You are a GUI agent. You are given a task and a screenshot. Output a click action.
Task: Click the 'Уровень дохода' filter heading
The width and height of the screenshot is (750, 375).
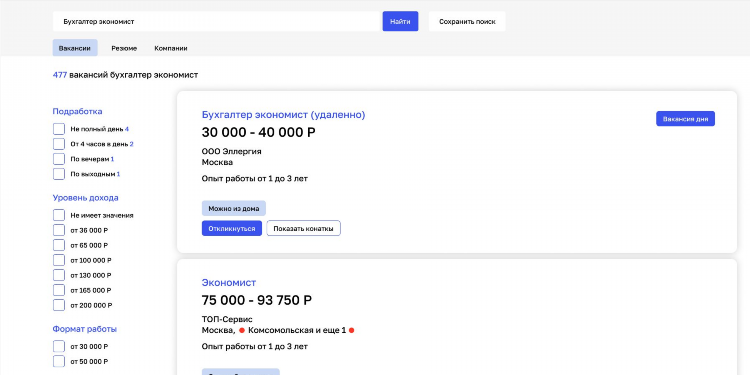[85, 198]
